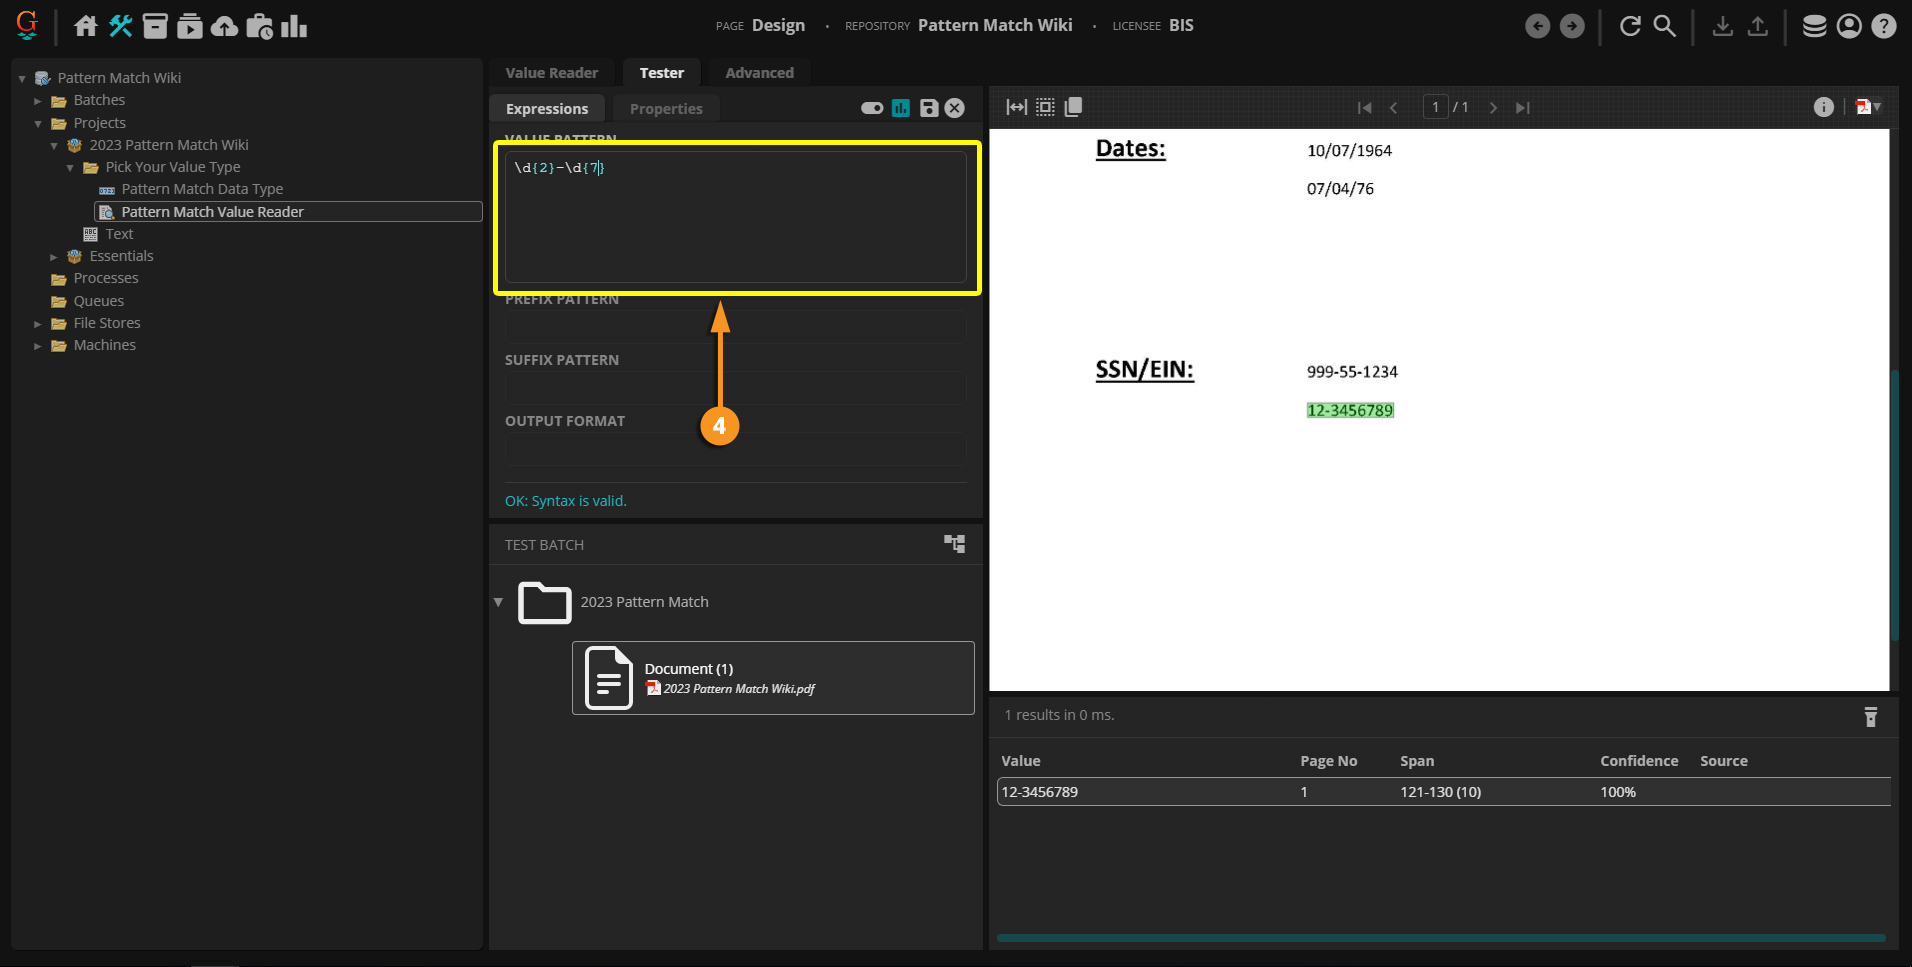This screenshot has height=967, width=1912.
Task: Open the help question mark icon
Action: coord(1884,26)
